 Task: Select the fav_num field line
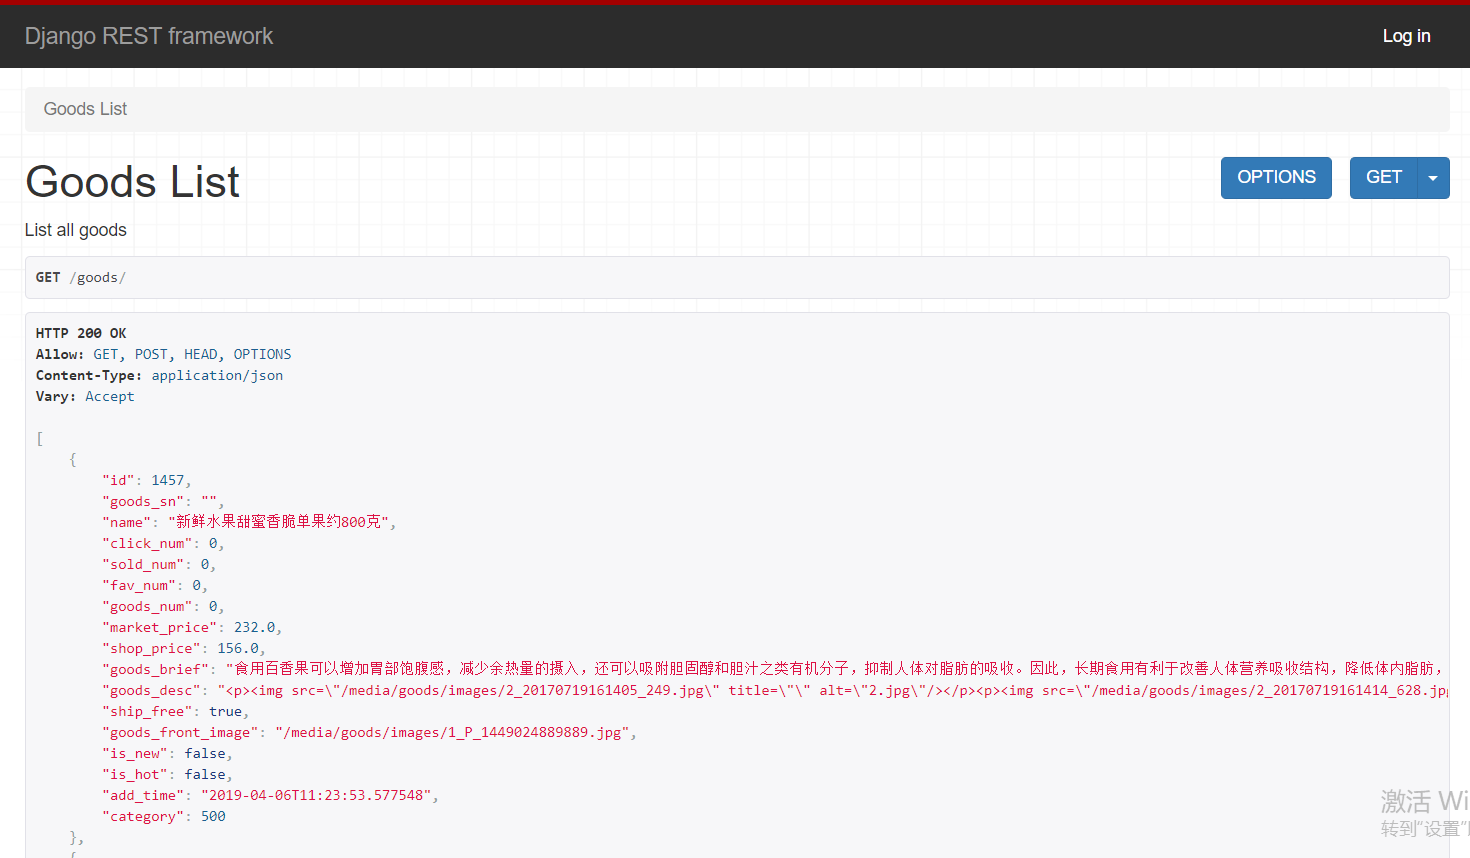(155, 585)
